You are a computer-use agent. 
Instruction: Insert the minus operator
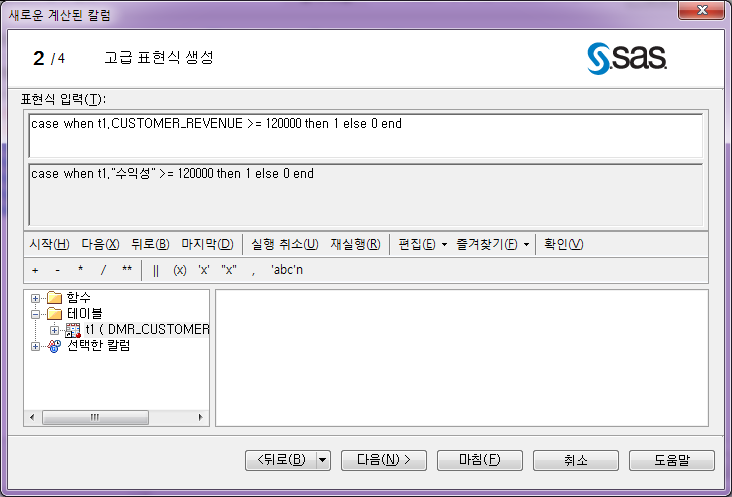click(x=57, y=270)
